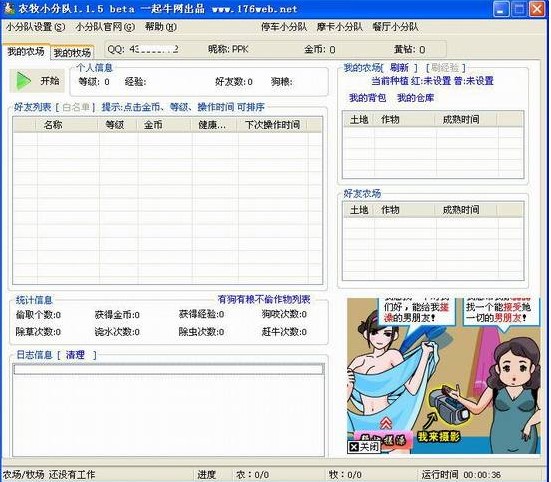Open the 摩卡小分队 menu item

point(340,27)
